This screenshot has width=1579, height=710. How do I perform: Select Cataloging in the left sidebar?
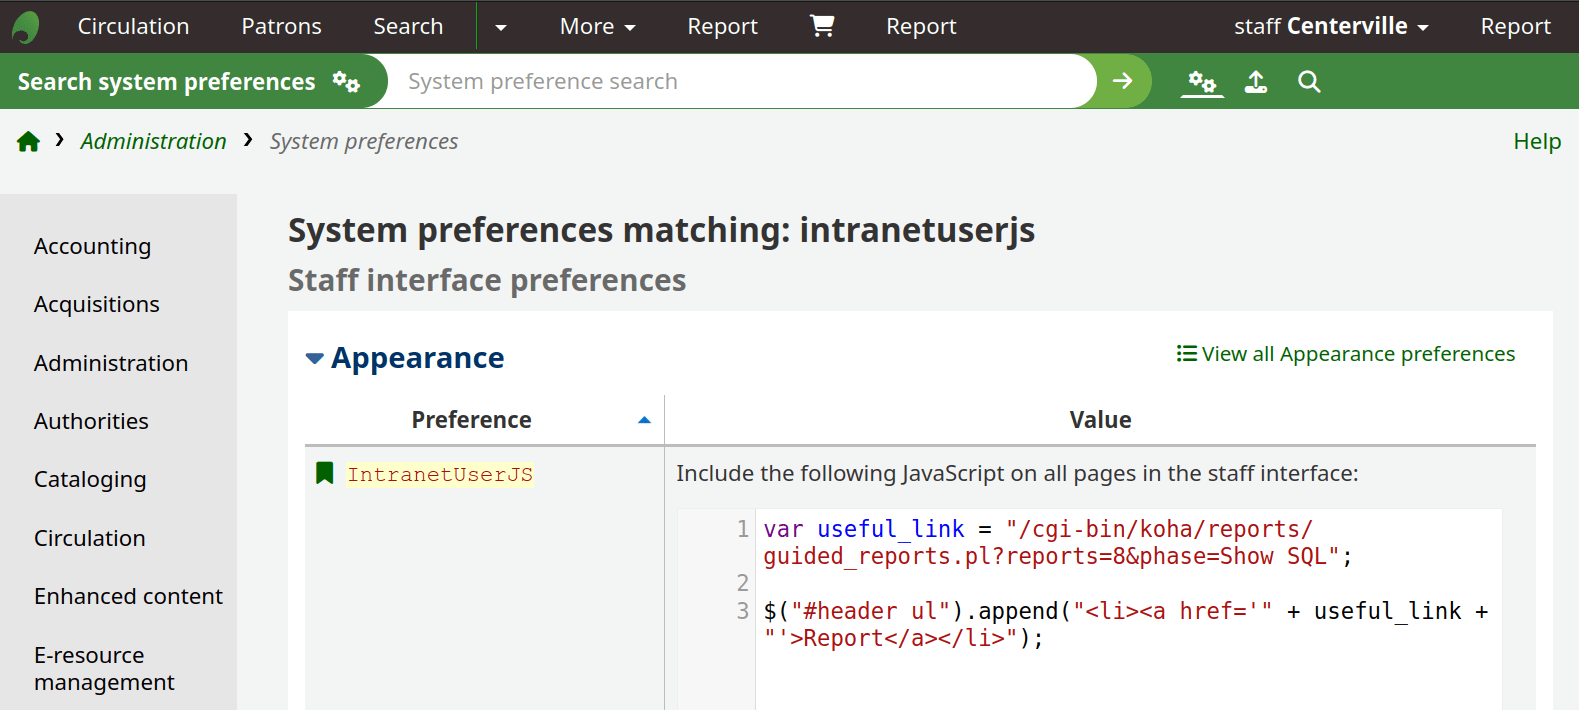coord(90,480)
